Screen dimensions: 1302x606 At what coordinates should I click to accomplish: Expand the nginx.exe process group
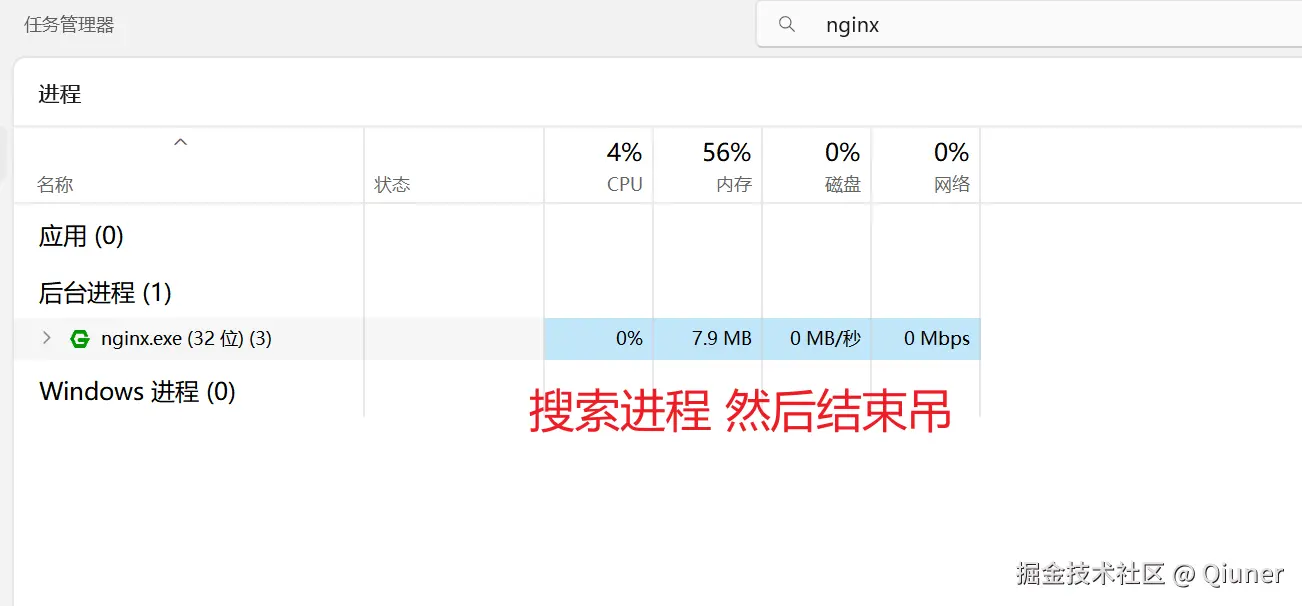click(46, 338)
